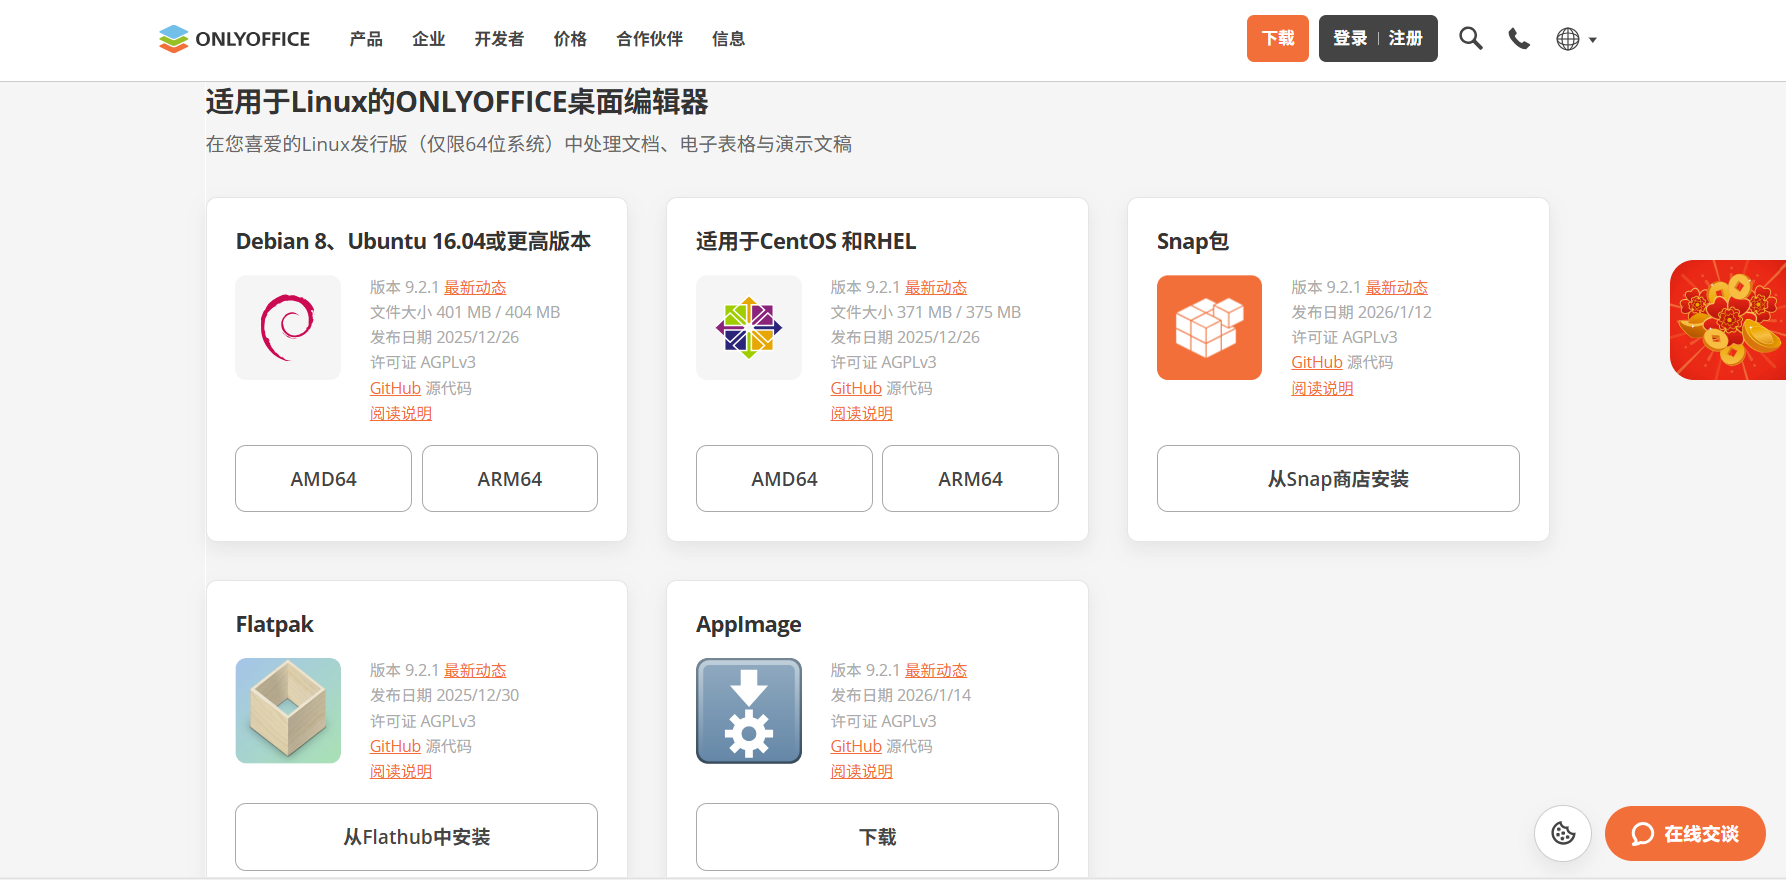Open the 信息 menu
Screen dimensions: 1786x880
pos(729,39)
